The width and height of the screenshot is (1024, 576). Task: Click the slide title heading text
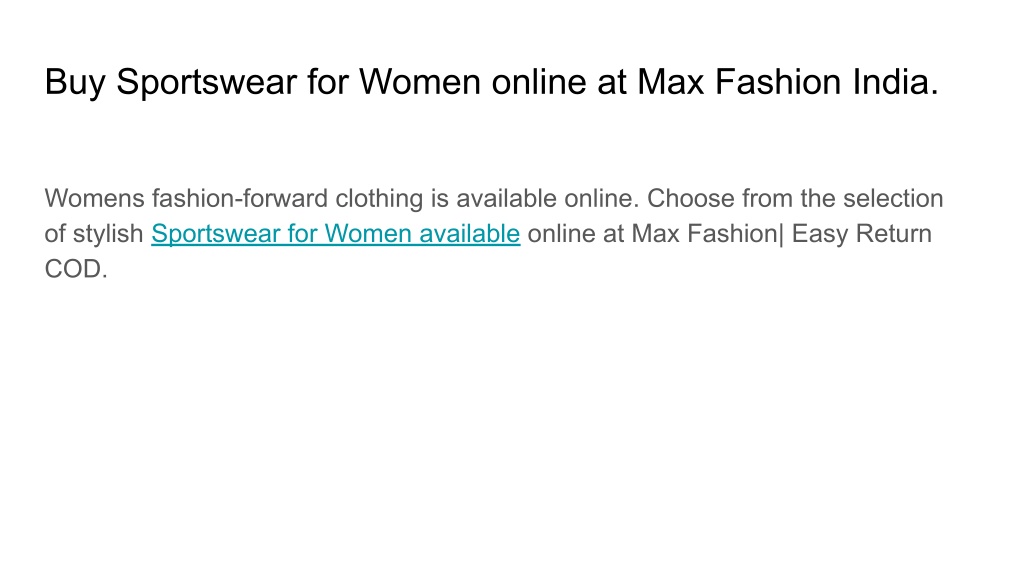click(492, 82)
